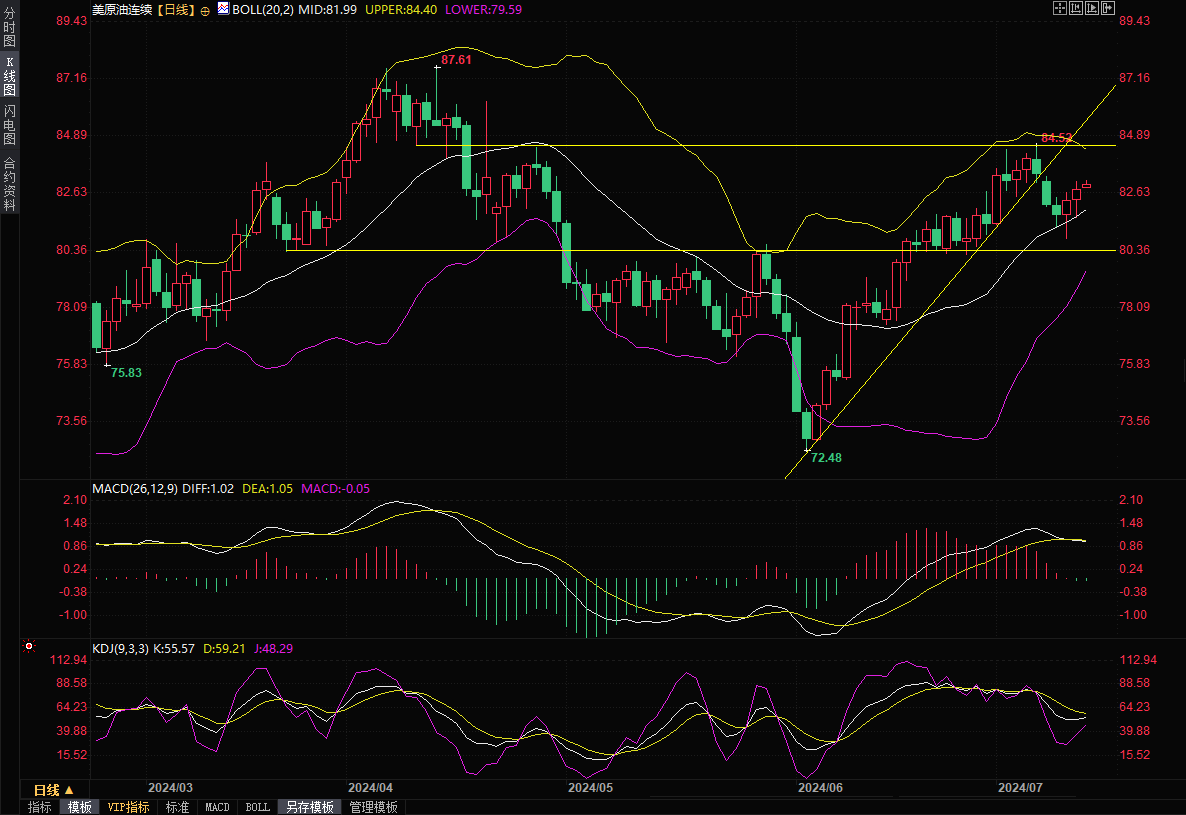The width and height of the screenshot is (1186, 815).
Task: Apply the MACD template in bottom bar
Action: (217, 807)
